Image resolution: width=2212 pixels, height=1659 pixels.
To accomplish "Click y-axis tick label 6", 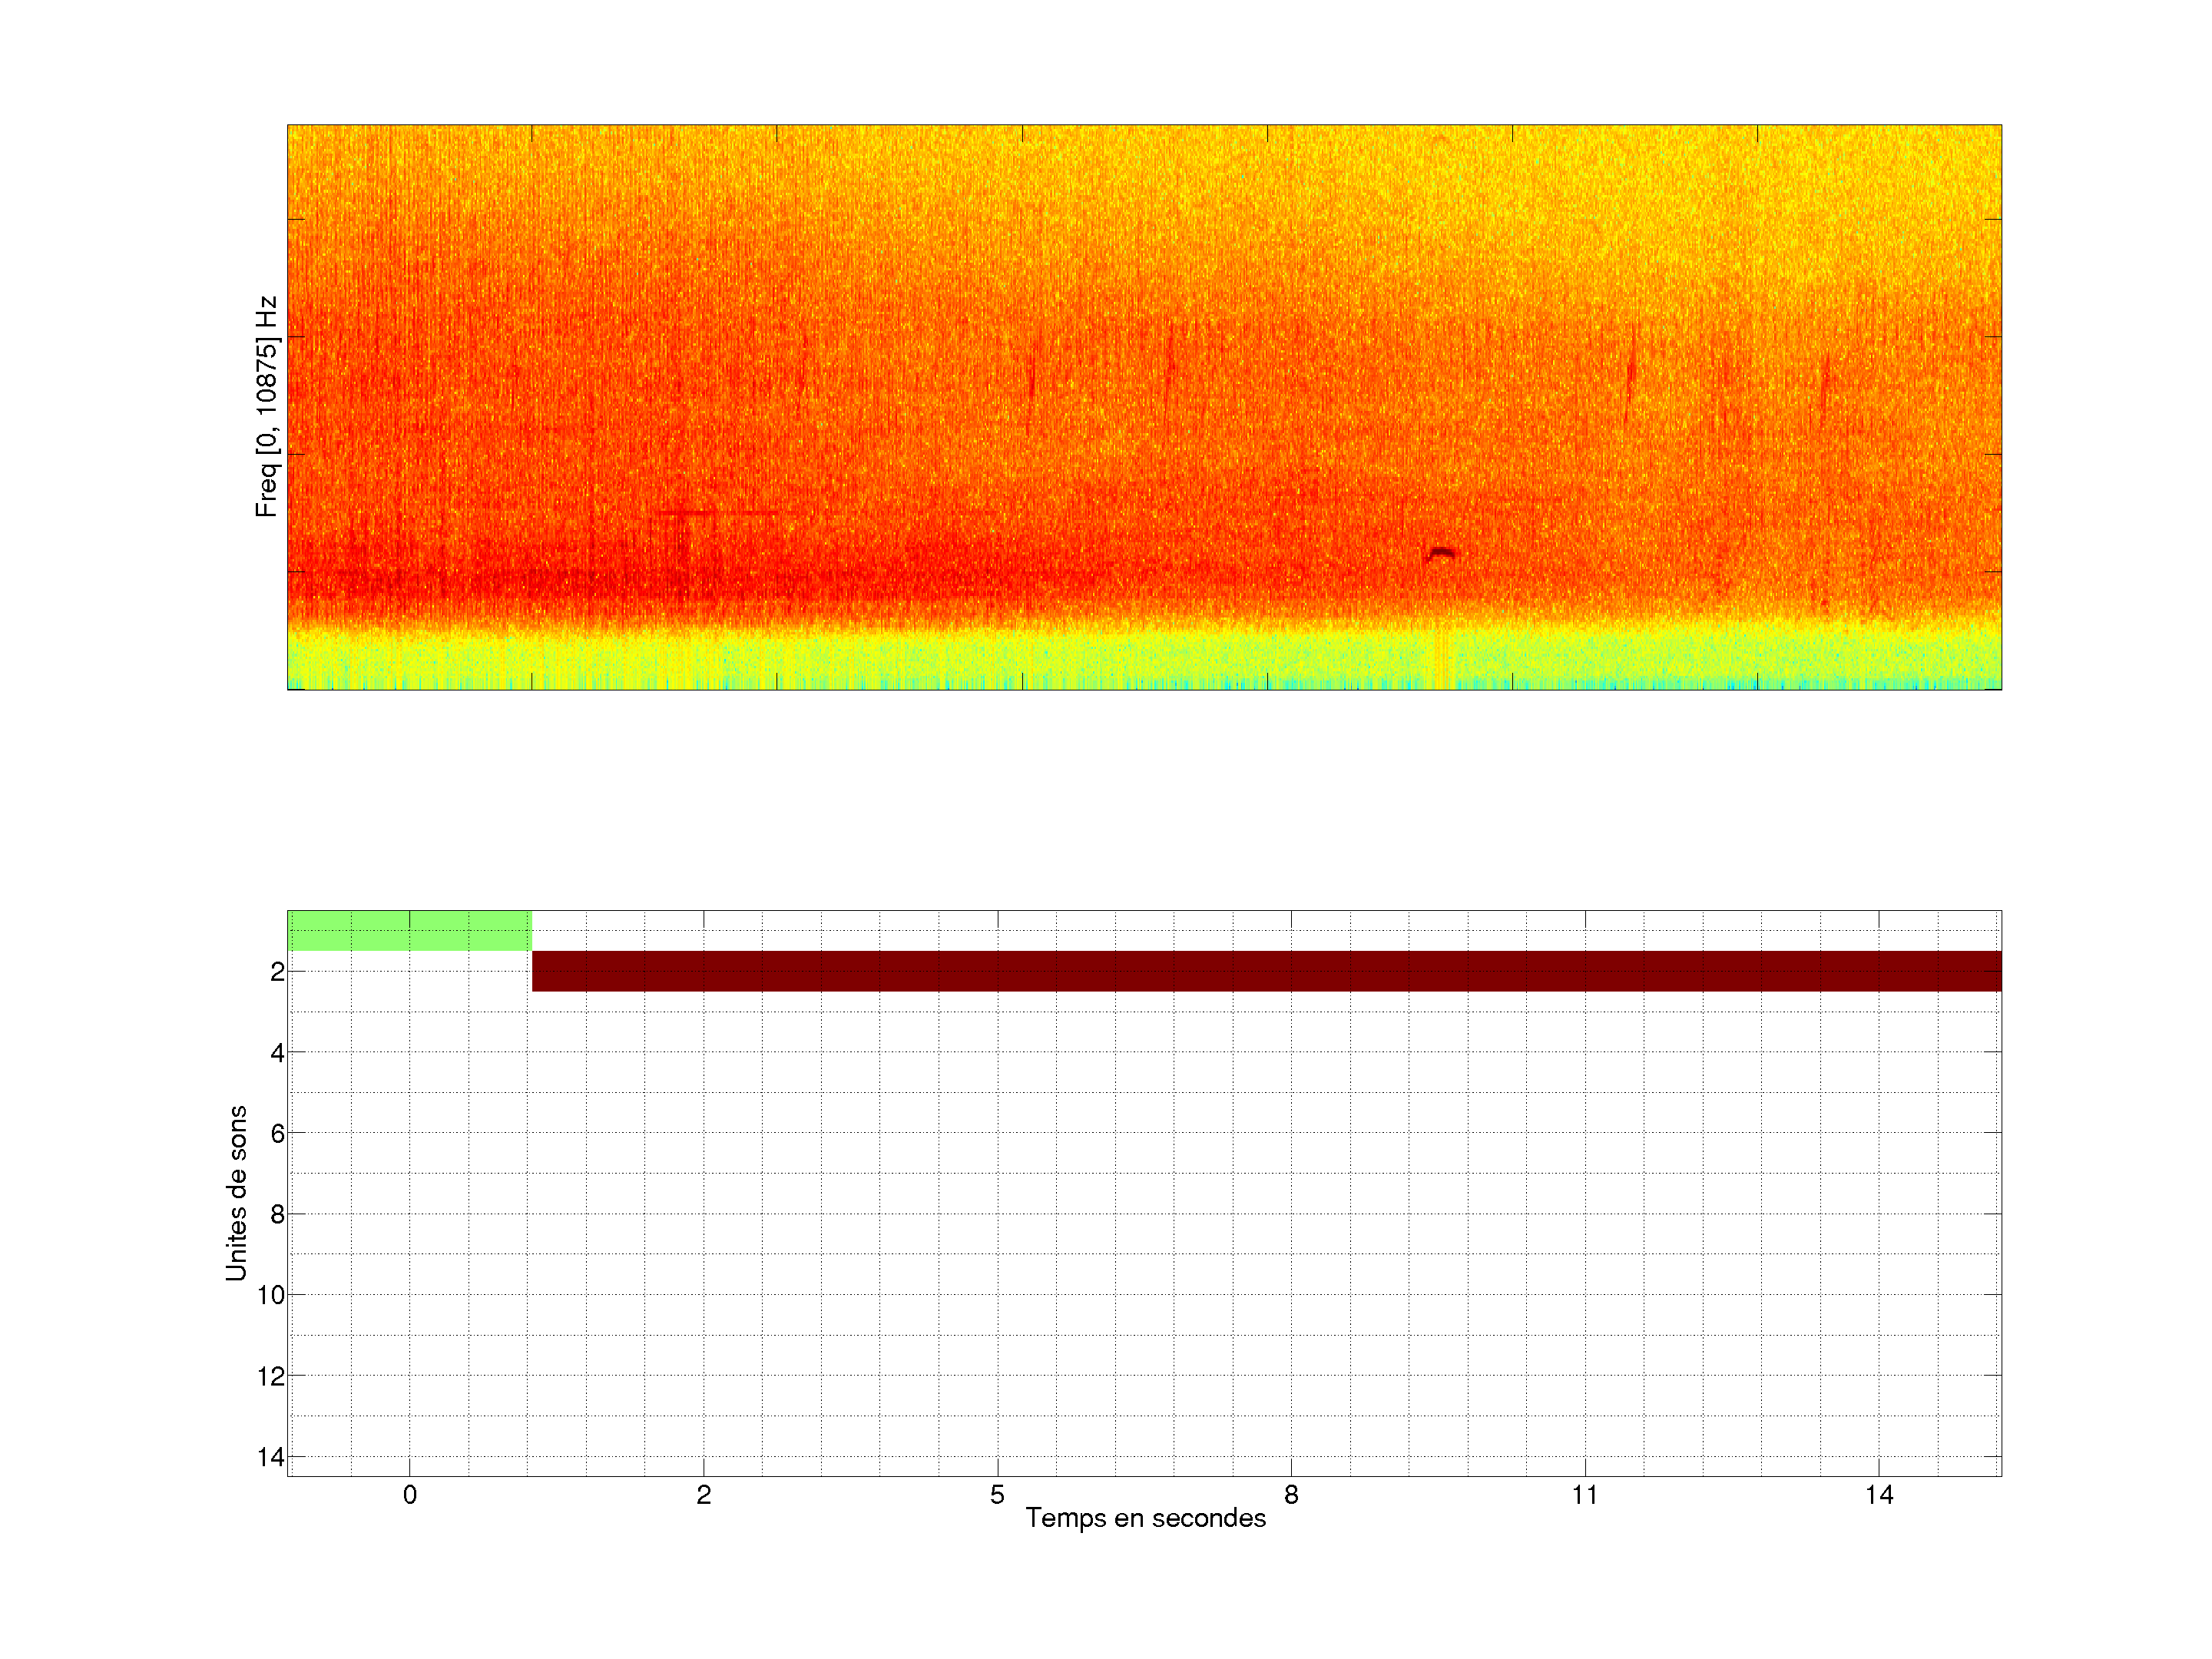I will click(x=277, y=1133).
